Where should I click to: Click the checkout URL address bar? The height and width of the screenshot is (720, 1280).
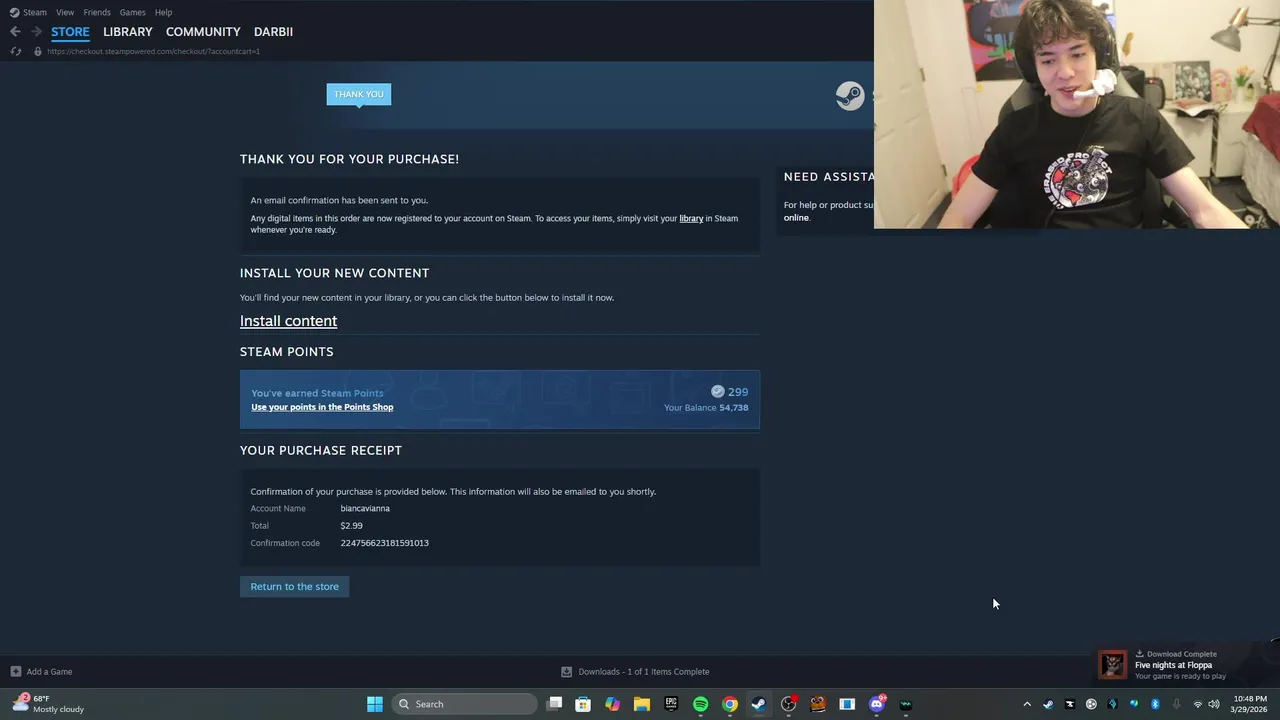point(153,51)
